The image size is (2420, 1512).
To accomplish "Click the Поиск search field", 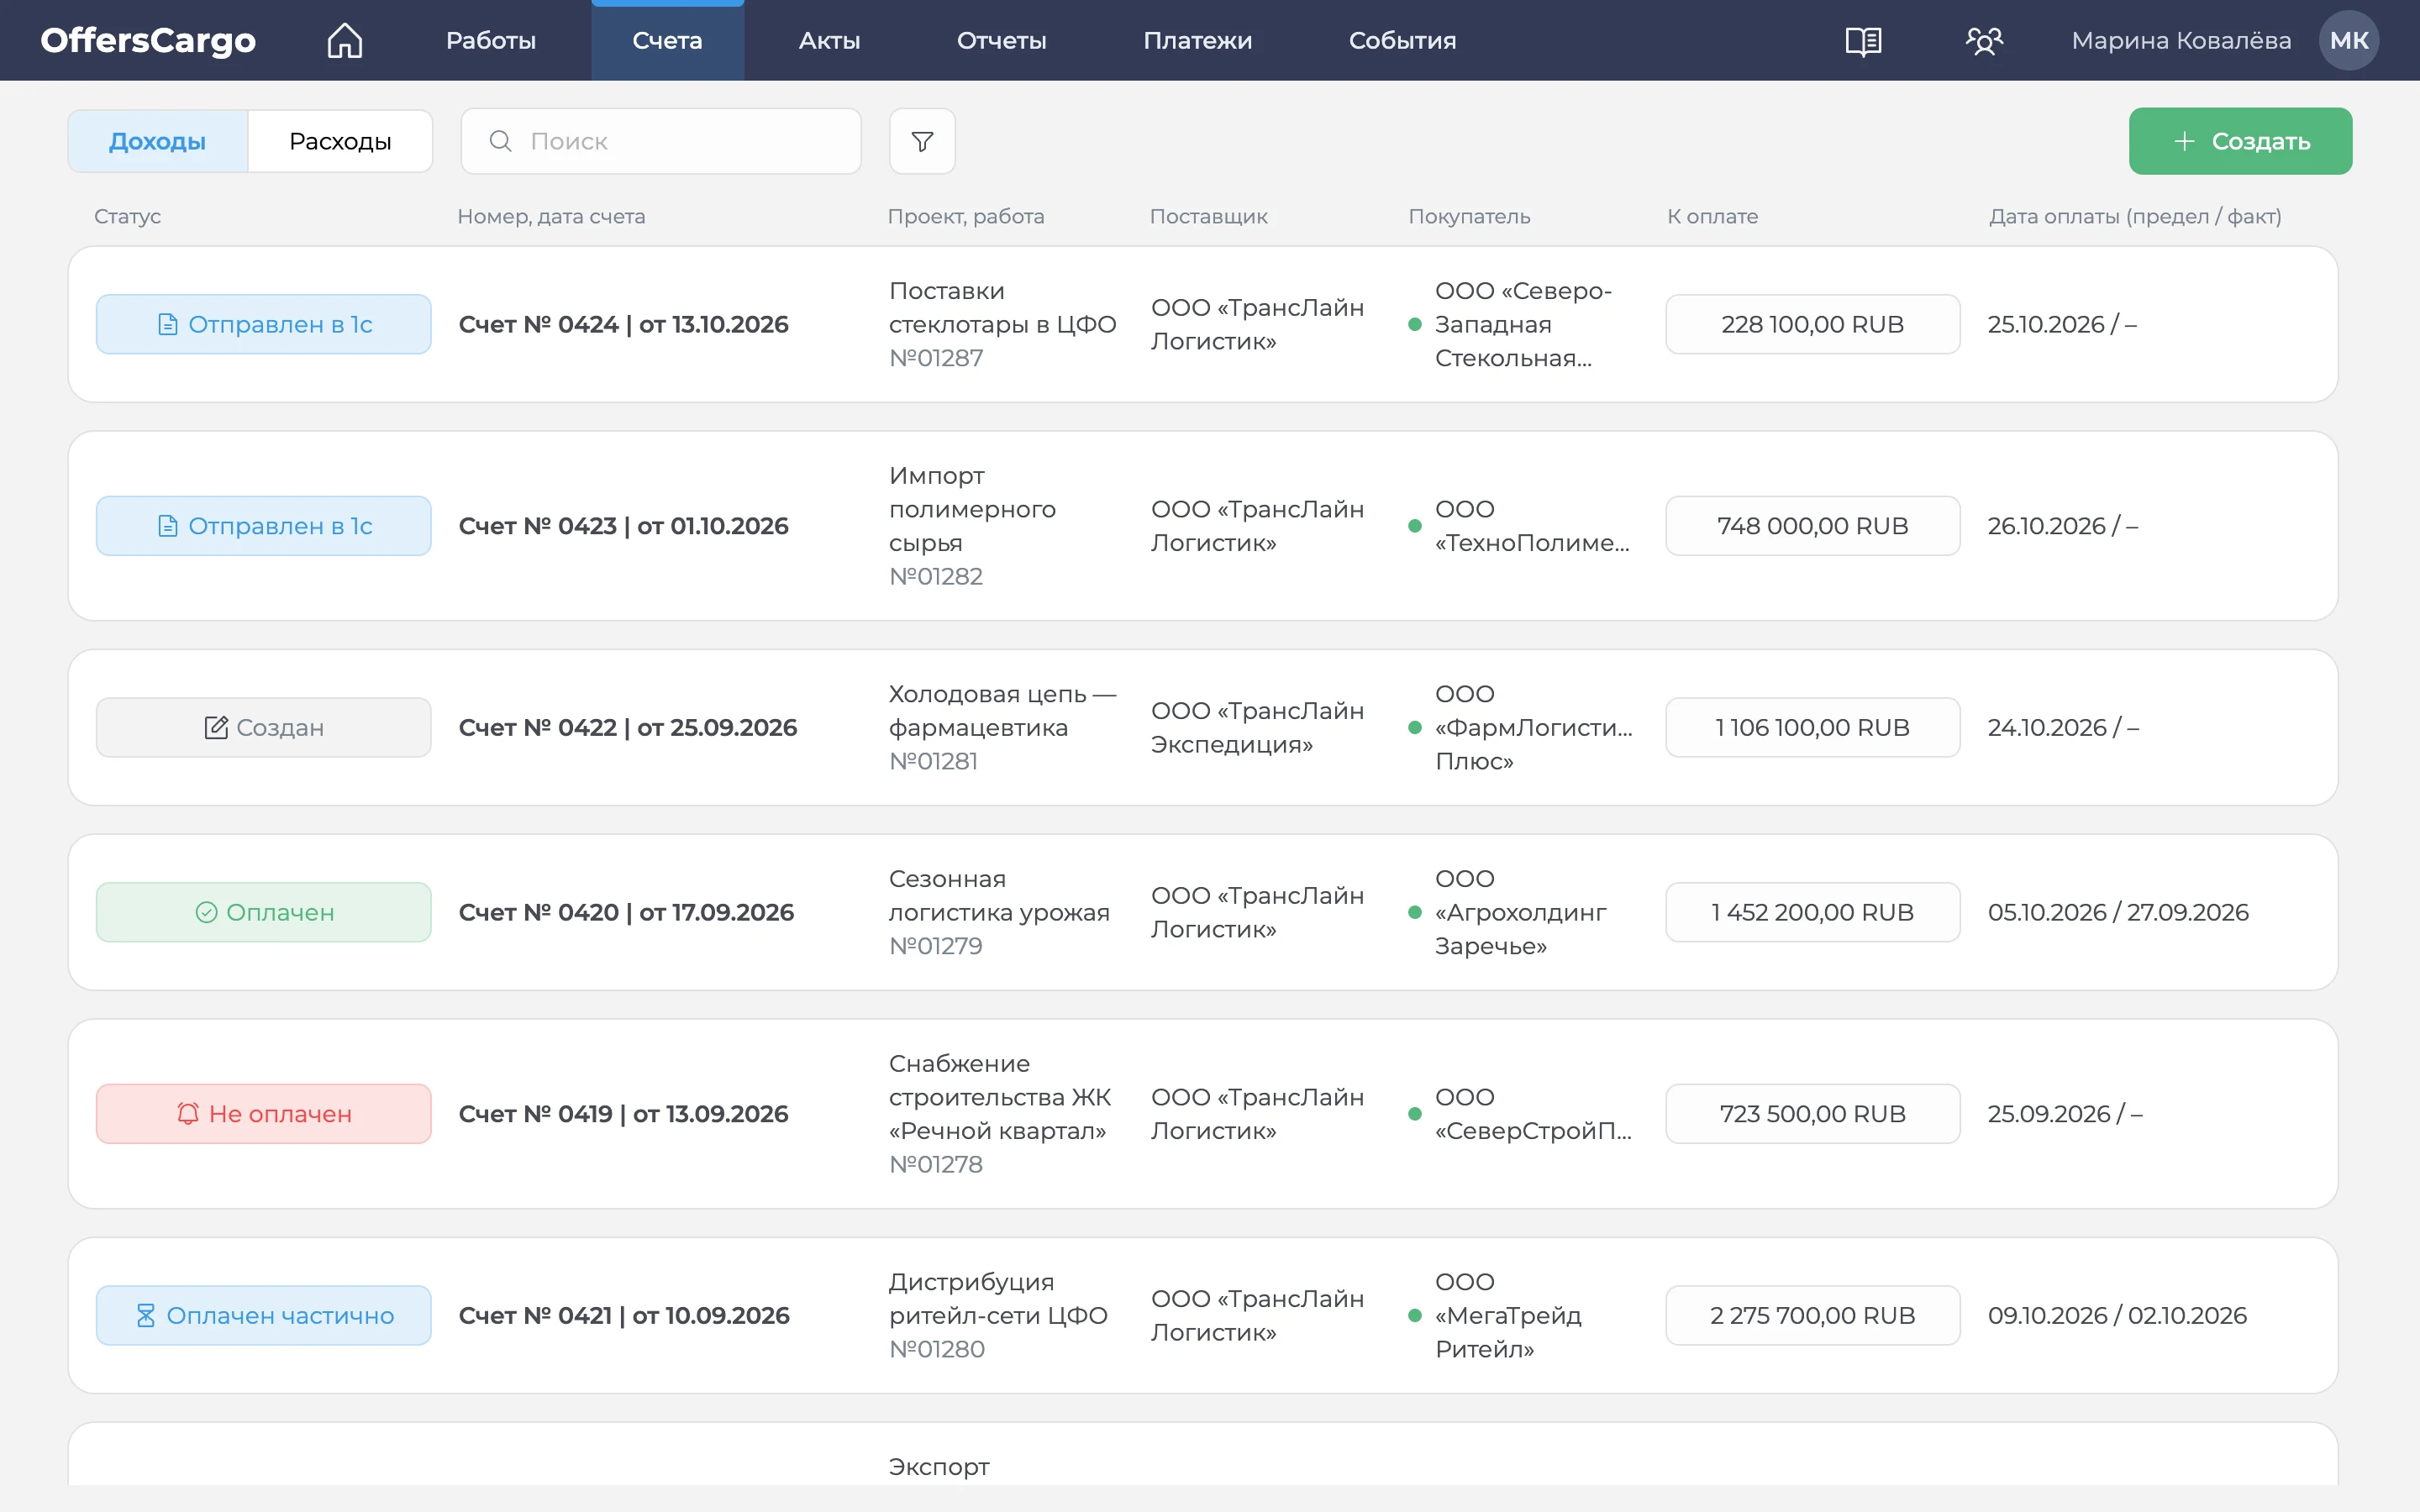I will (x=661, y=141).
